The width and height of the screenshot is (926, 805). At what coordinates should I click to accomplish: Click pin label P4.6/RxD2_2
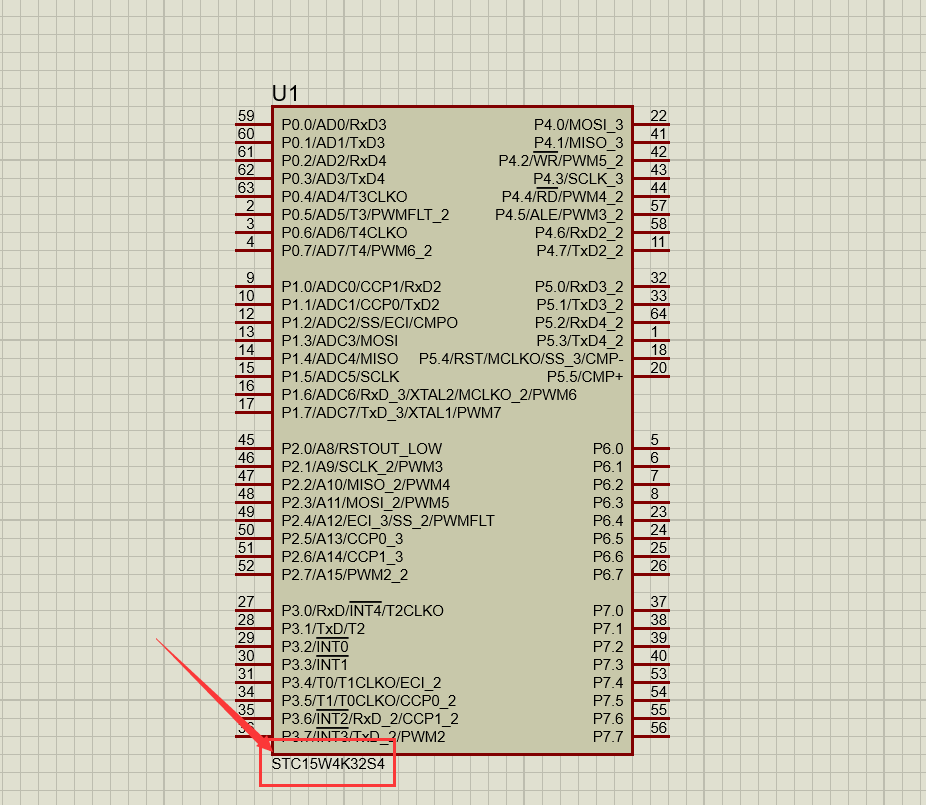pos(579,233)
